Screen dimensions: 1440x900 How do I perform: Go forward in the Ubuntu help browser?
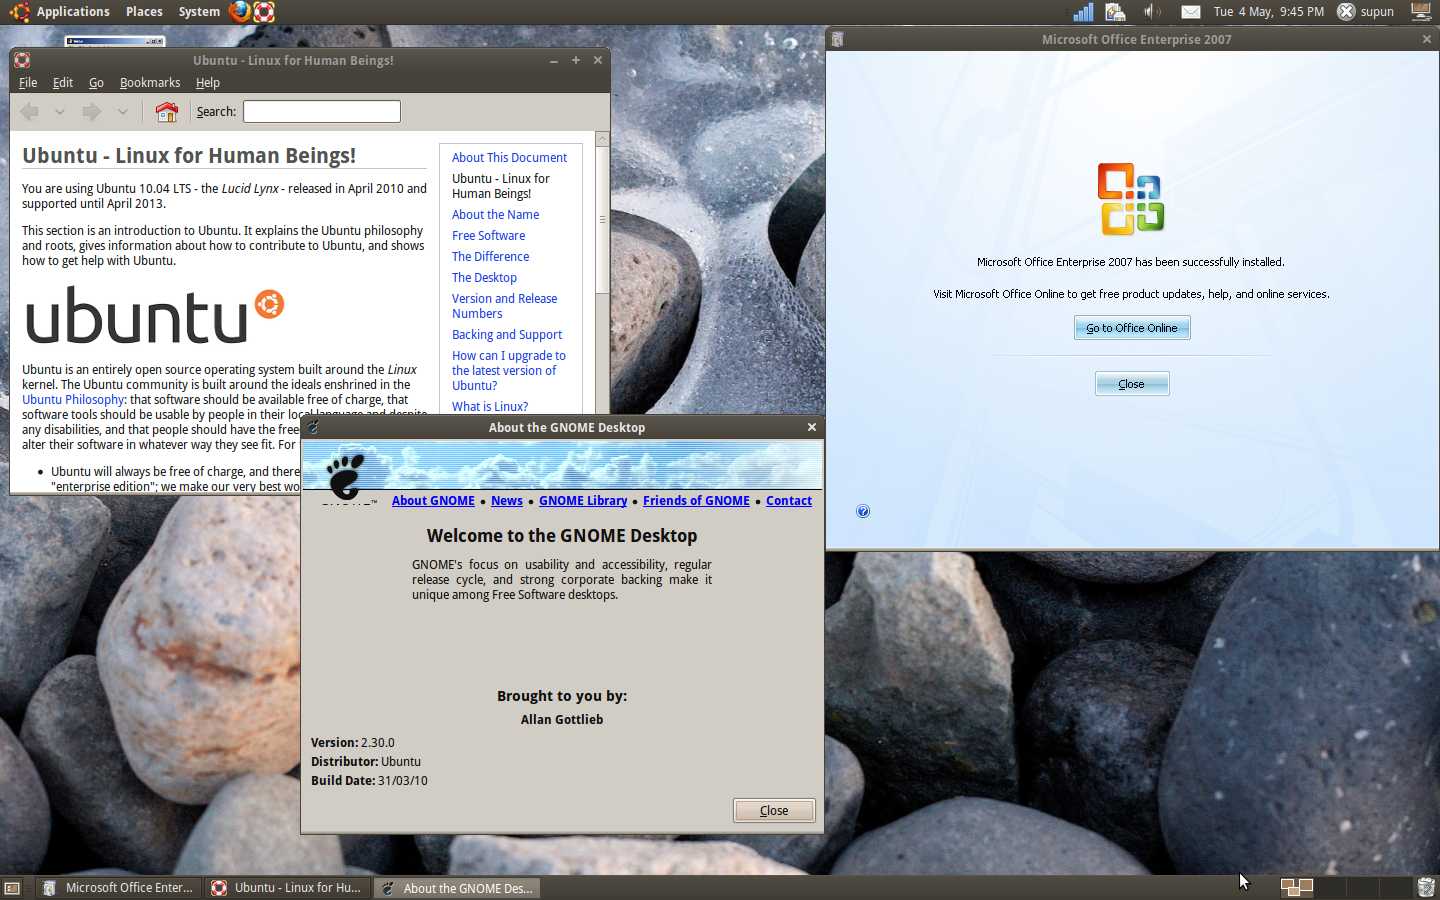[x=92, y=112]
